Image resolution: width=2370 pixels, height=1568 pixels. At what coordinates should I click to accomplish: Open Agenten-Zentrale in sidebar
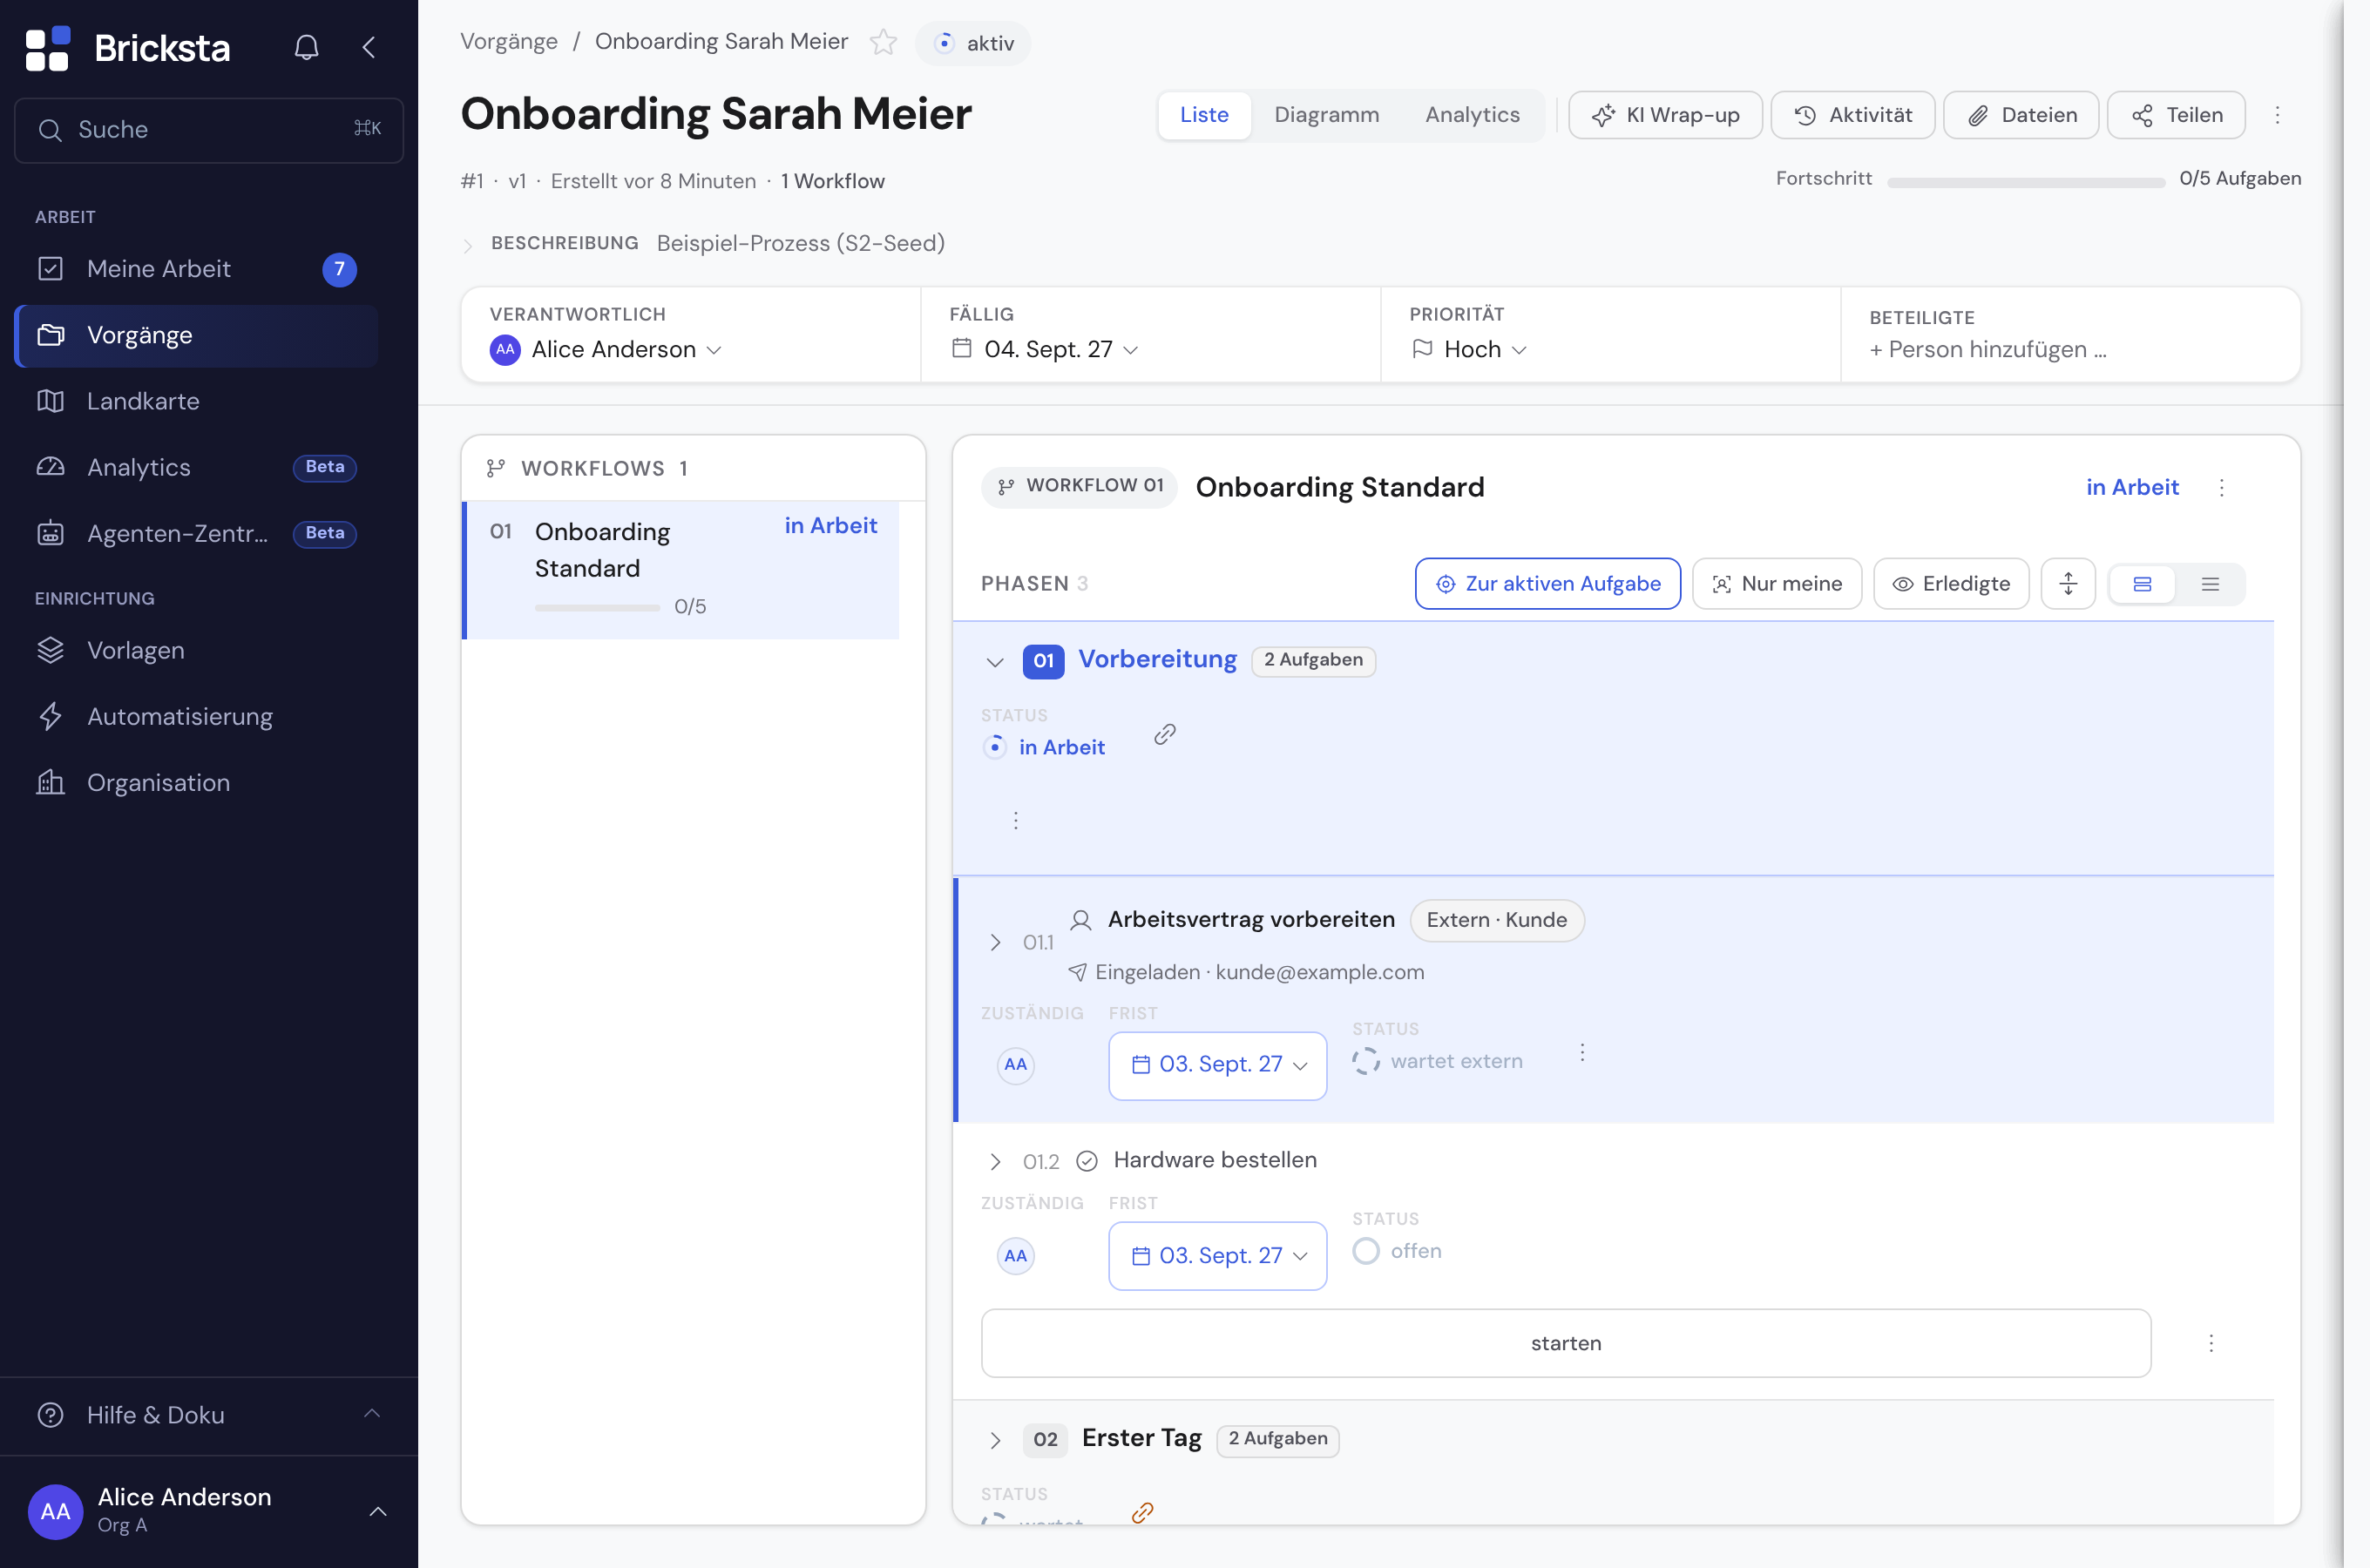coord(197,533)
